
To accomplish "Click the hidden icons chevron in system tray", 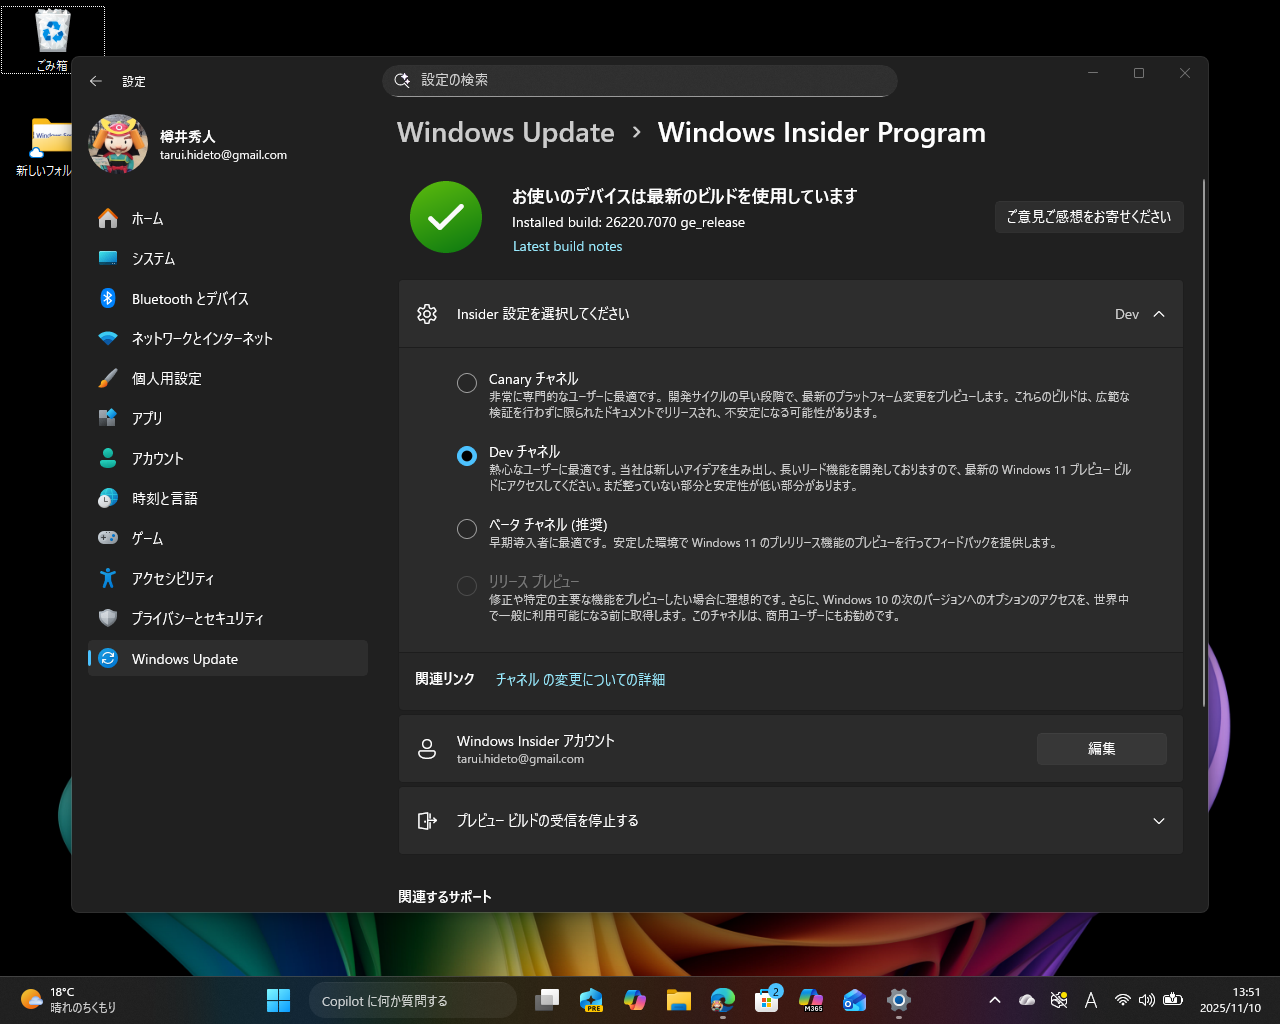I will 995,1000.
